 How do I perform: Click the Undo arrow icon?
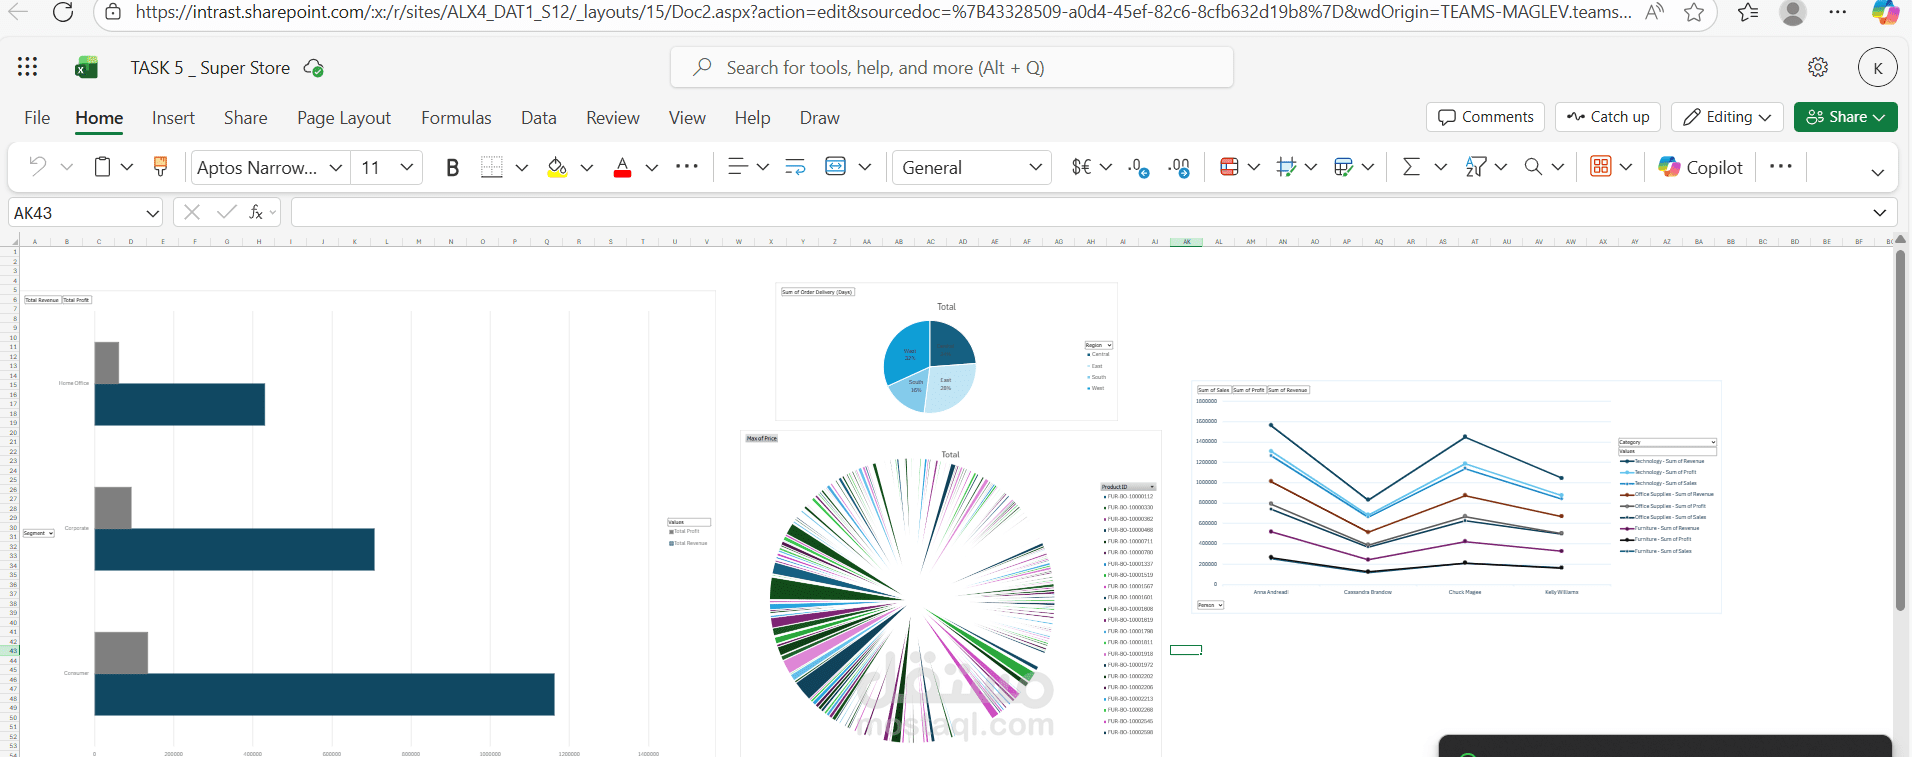click(37, 167)
